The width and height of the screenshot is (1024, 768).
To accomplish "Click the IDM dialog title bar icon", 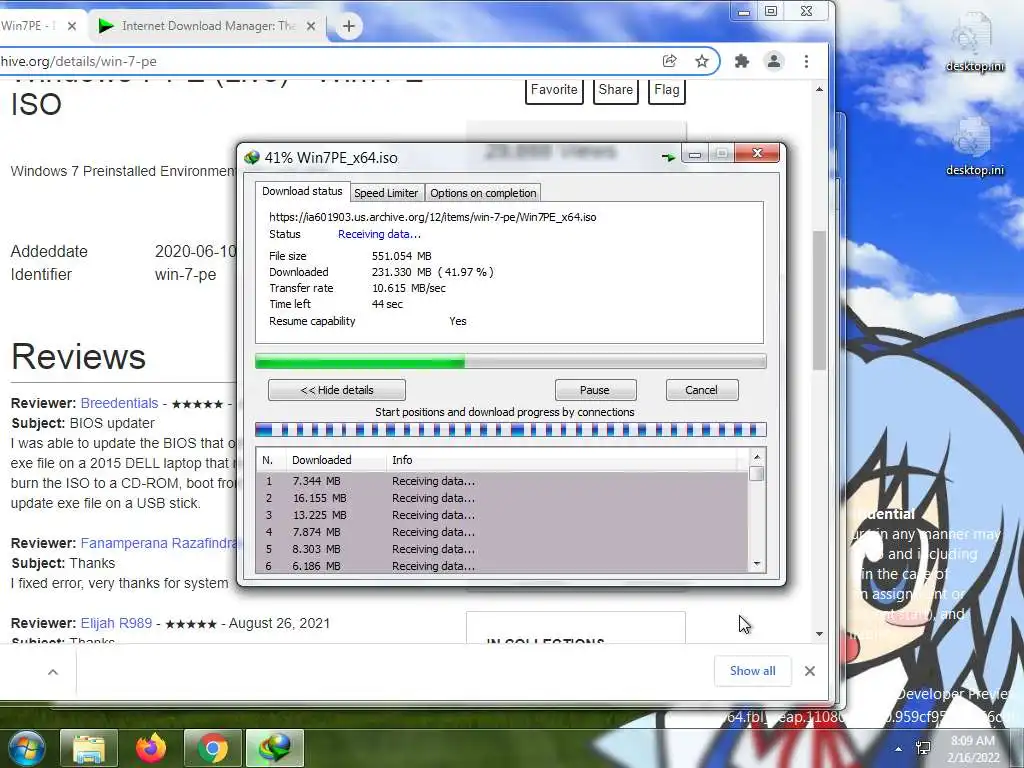I will (252, 157).
